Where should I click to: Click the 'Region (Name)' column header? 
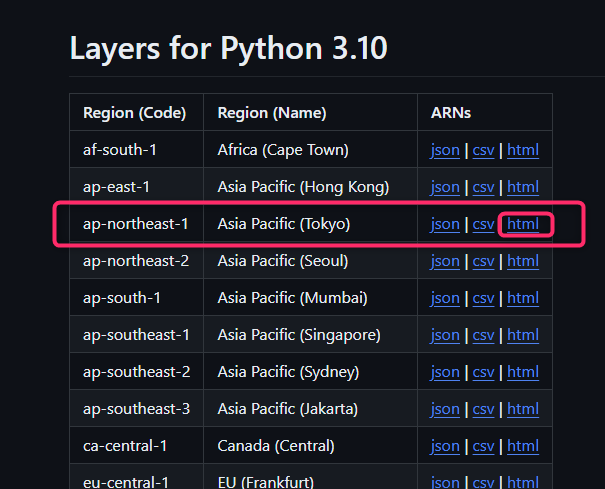click(310, 112)
